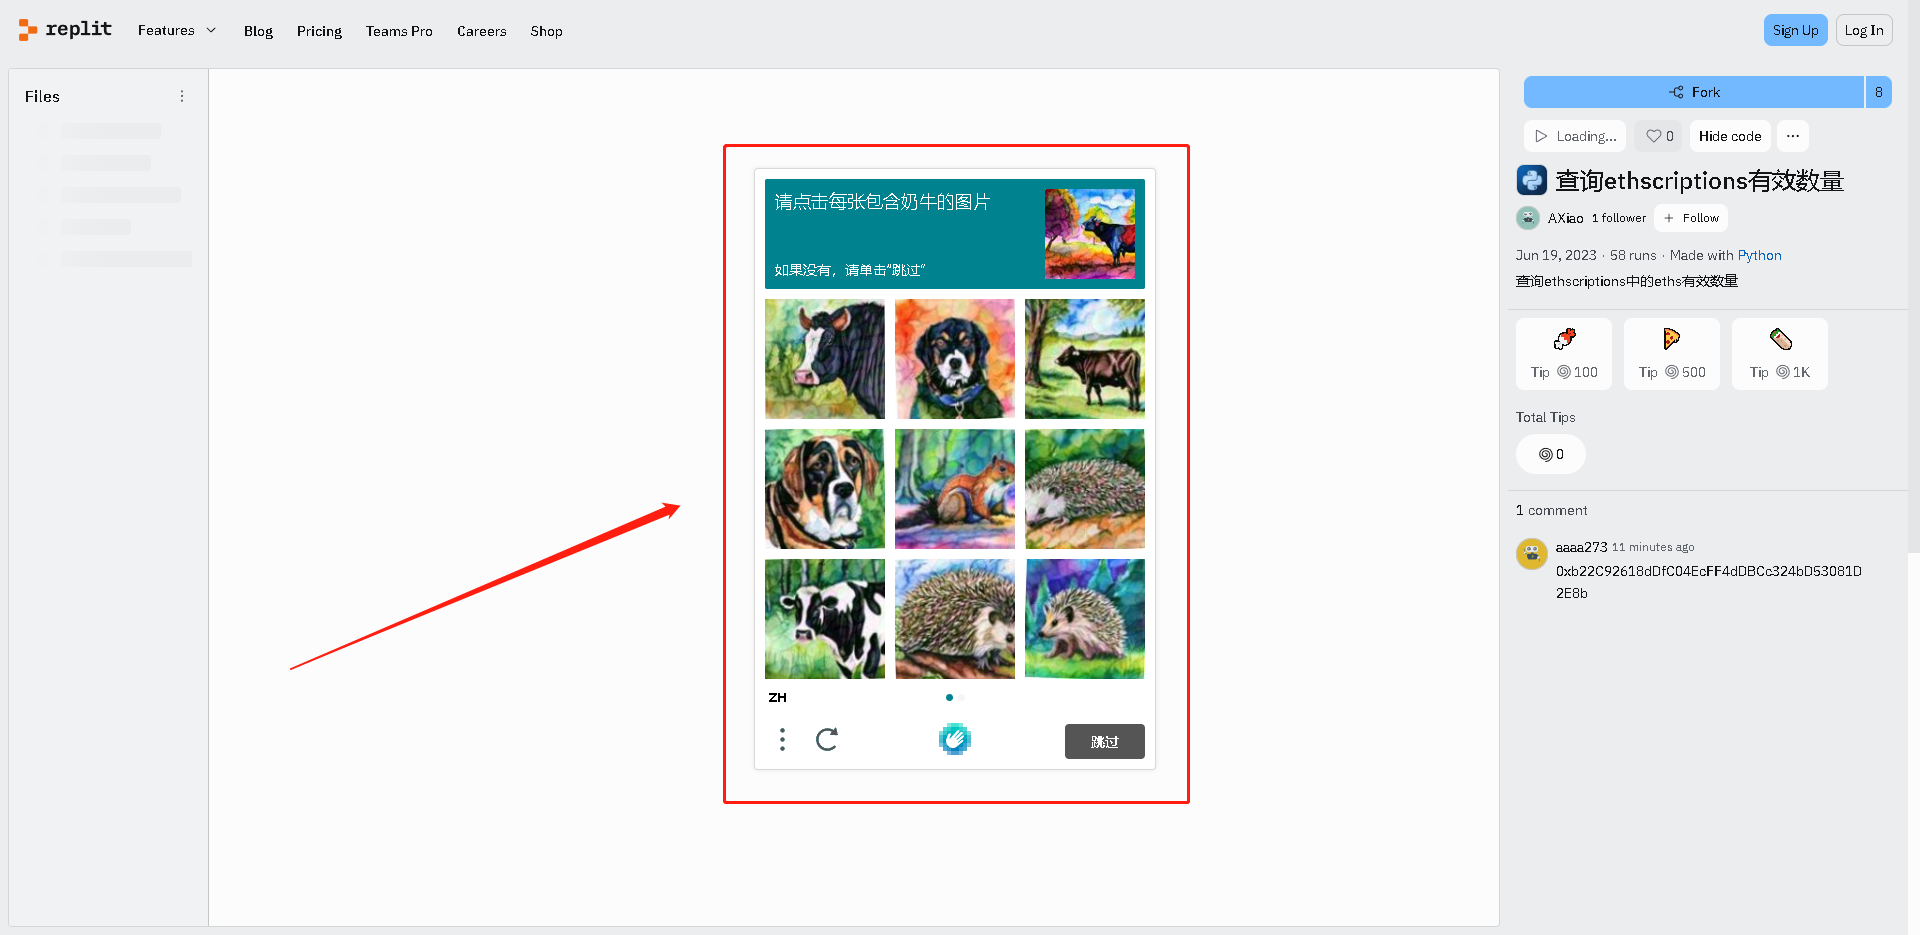Expand the Features dropdown menu
Image resolution: width=1920 pixels, height=935 pixels.
point(177,31)
